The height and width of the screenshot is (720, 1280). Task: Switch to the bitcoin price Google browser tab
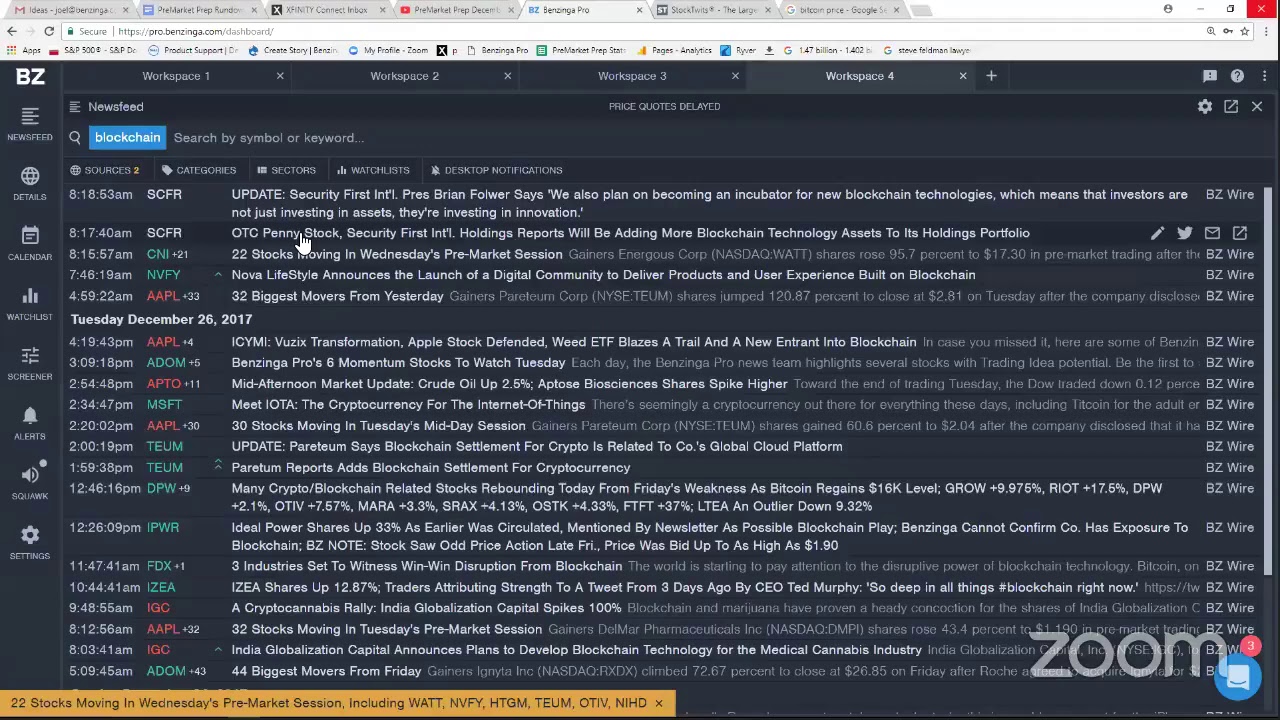click(x=842, y=10)
